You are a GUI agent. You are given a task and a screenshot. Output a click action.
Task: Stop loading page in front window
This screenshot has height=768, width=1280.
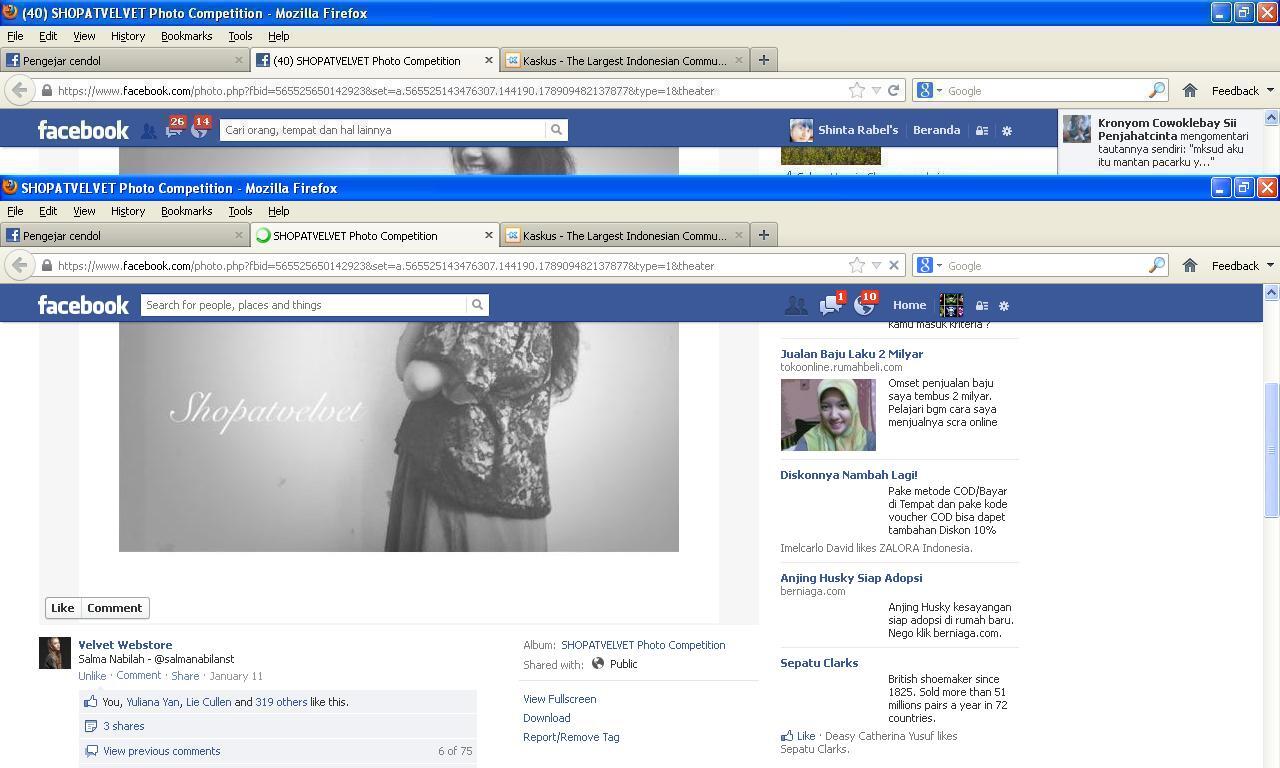(894, 266)
